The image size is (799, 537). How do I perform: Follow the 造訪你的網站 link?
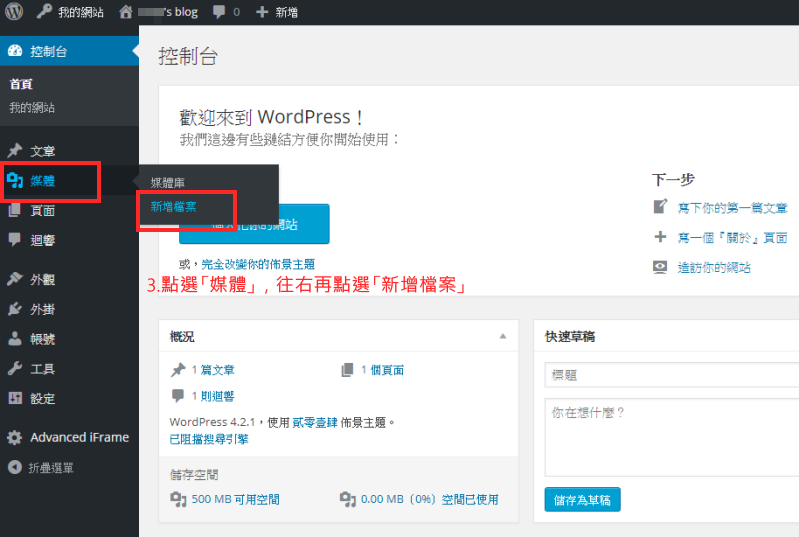tap(714, 267)
